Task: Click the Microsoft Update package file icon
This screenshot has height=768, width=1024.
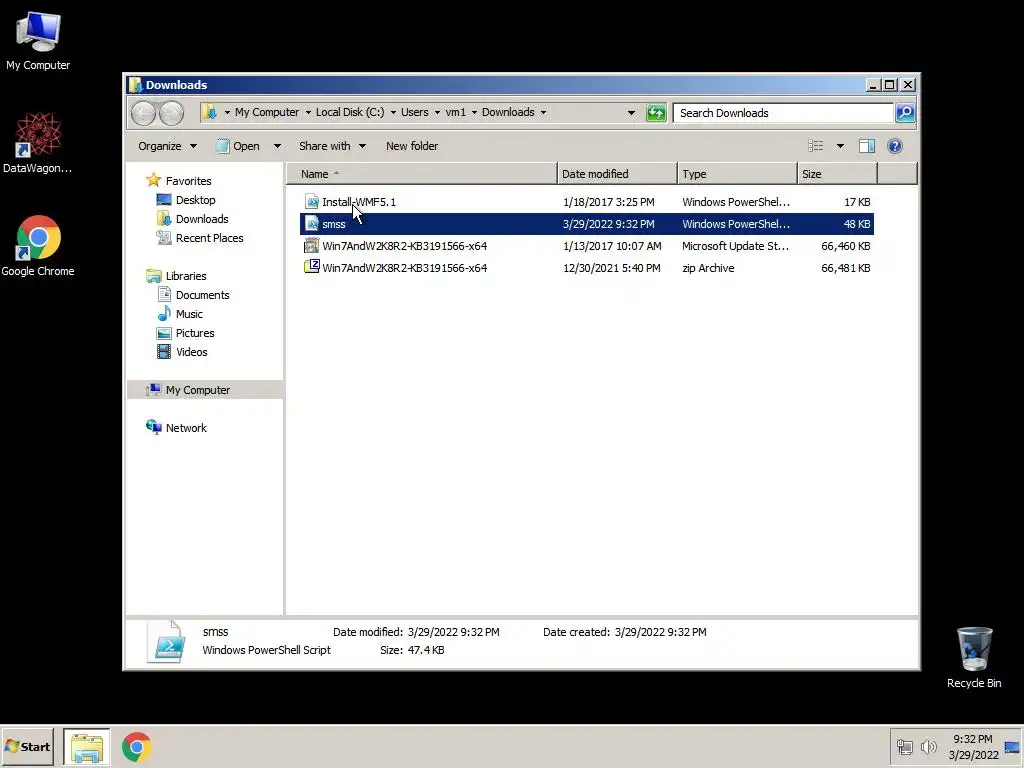Action: tap(312, 246)
